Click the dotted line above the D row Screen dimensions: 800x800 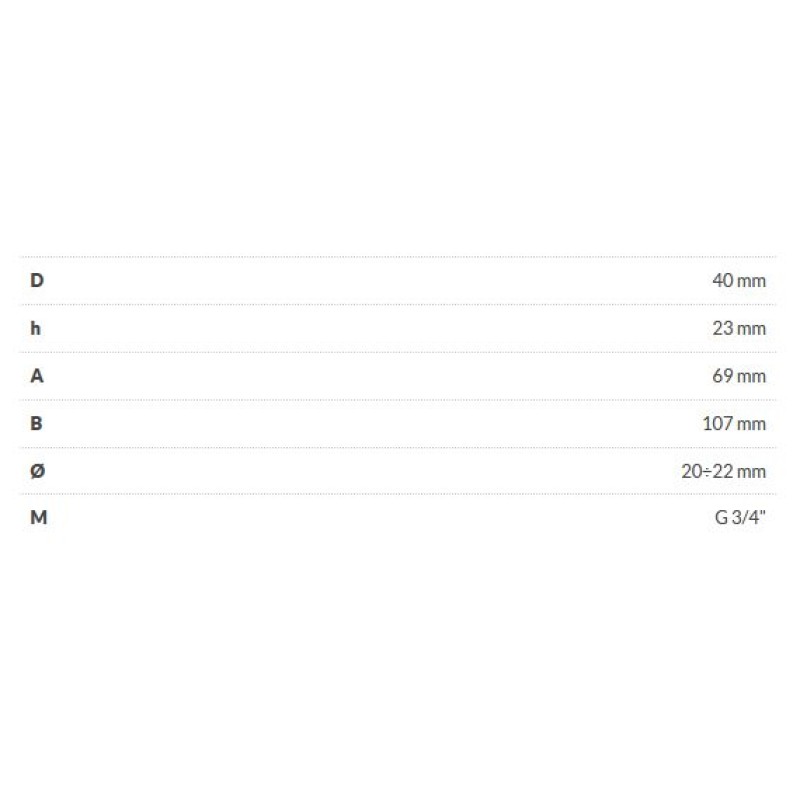click(400, 257)
